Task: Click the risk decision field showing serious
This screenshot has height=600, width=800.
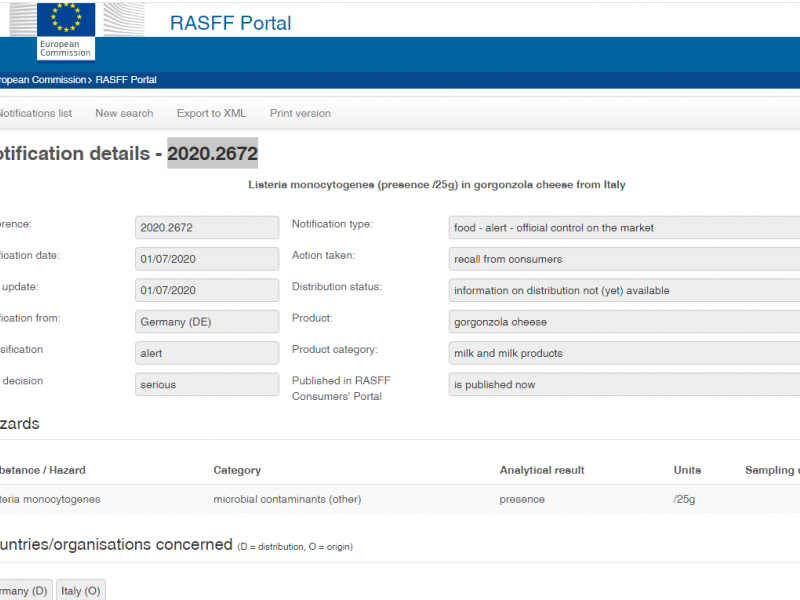Action: [207, 384]
